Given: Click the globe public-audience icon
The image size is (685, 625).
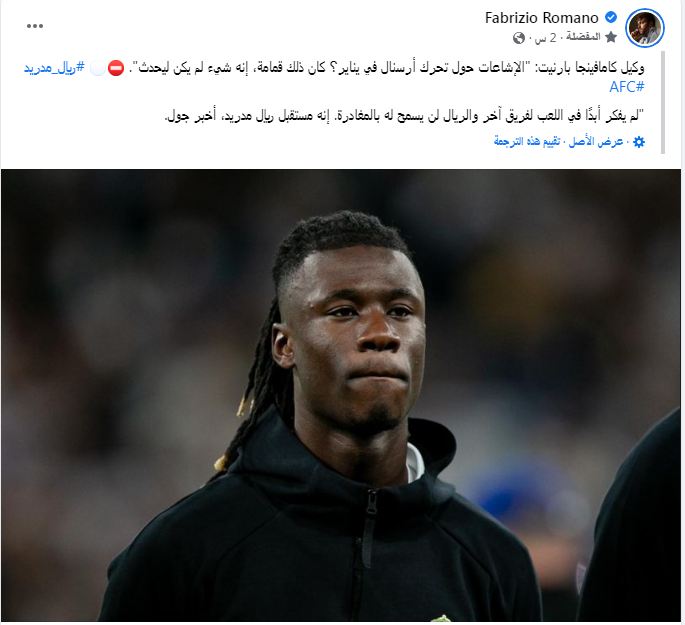Looking at the screenshot, I should pos(519,38).
